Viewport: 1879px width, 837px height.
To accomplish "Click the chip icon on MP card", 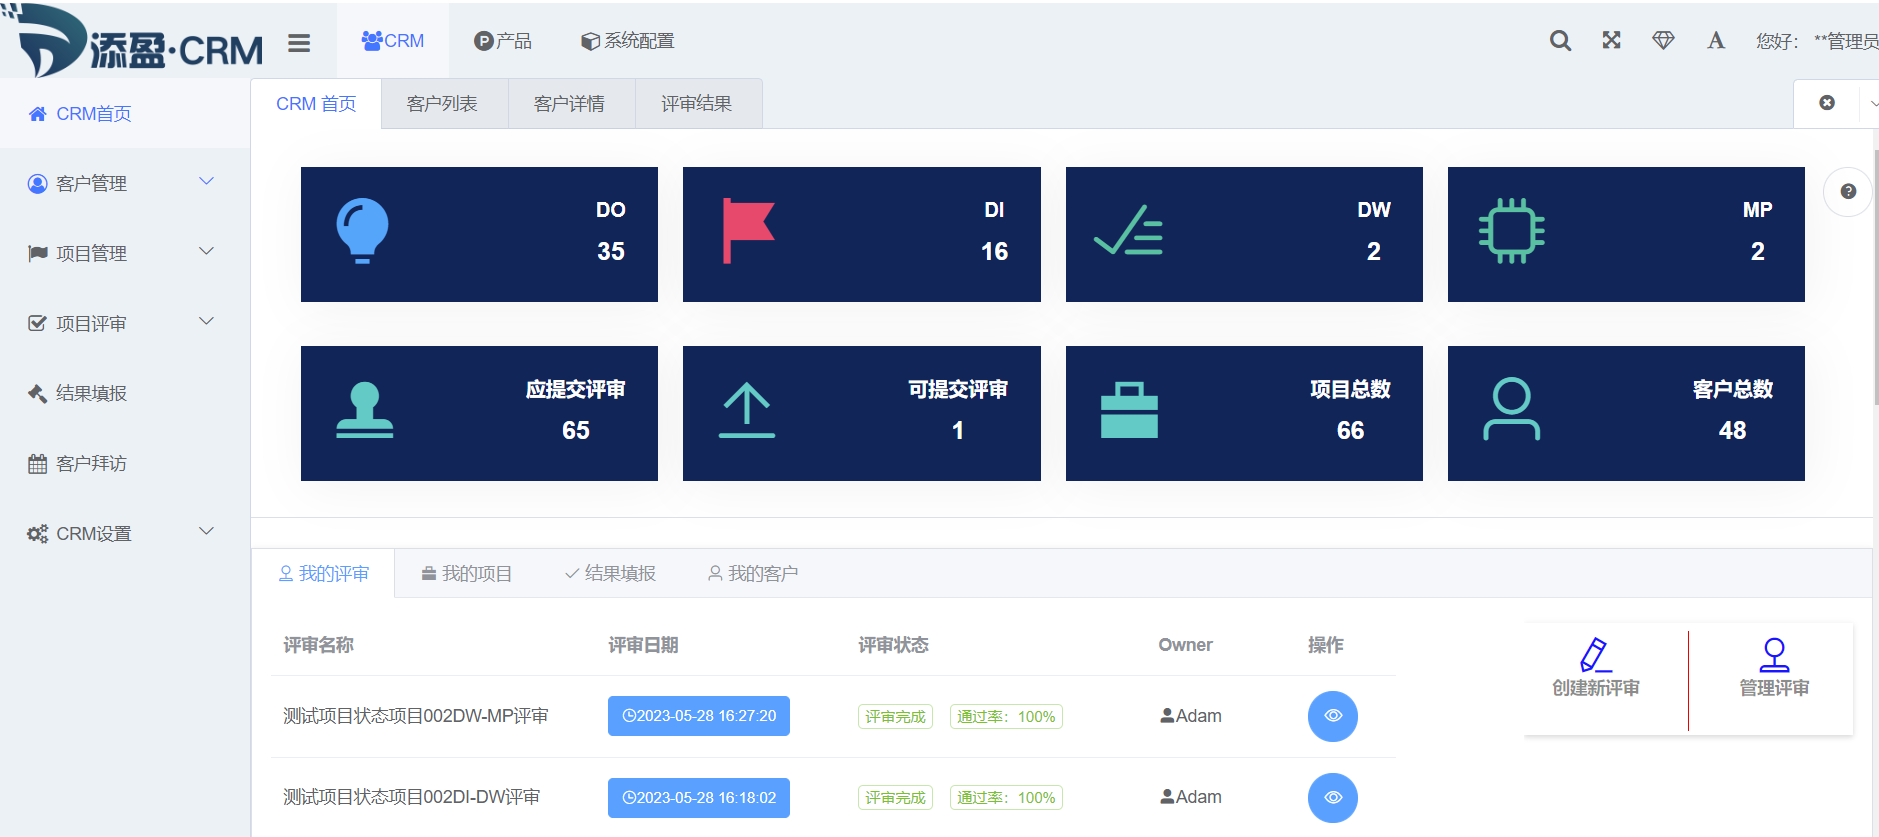I will [x=1511, y=231].
